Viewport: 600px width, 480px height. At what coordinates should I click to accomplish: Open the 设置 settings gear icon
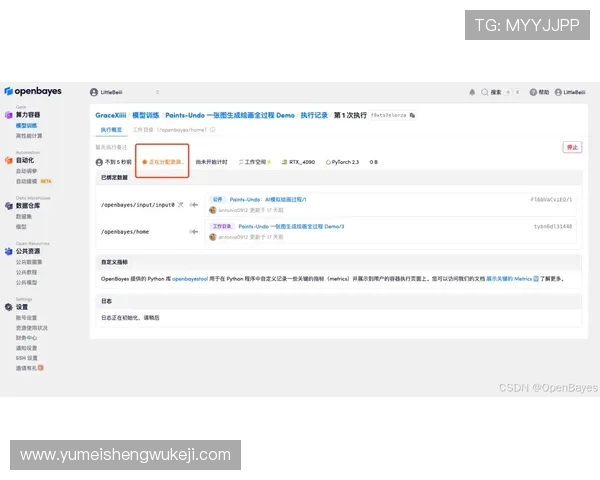click(x=8, y=307)
